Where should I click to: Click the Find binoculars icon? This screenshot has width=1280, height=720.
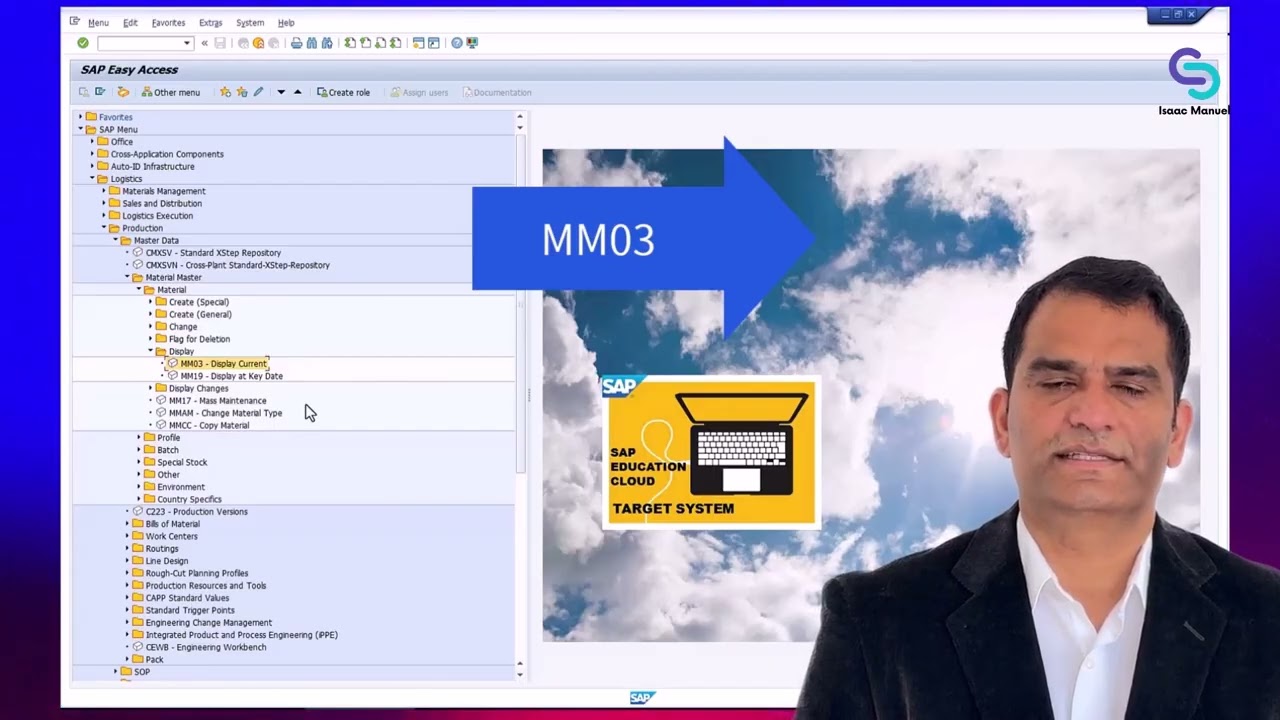pos(311,43)
